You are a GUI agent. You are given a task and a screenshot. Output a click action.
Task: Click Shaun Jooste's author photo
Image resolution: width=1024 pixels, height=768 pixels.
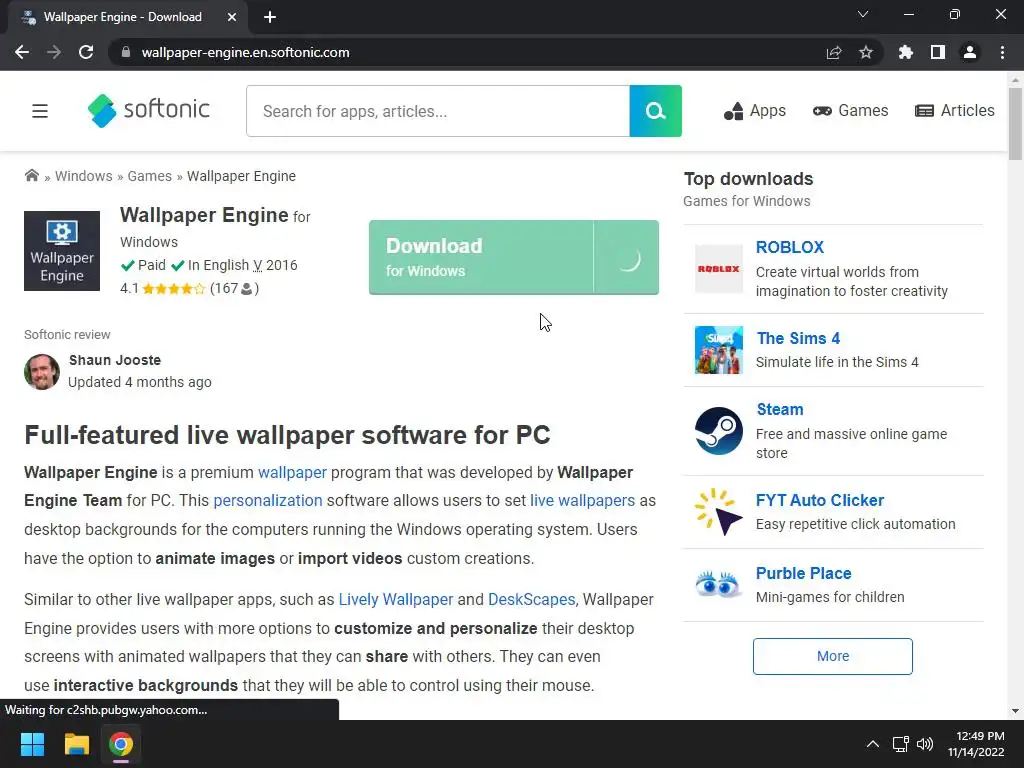tap(42, 372)
